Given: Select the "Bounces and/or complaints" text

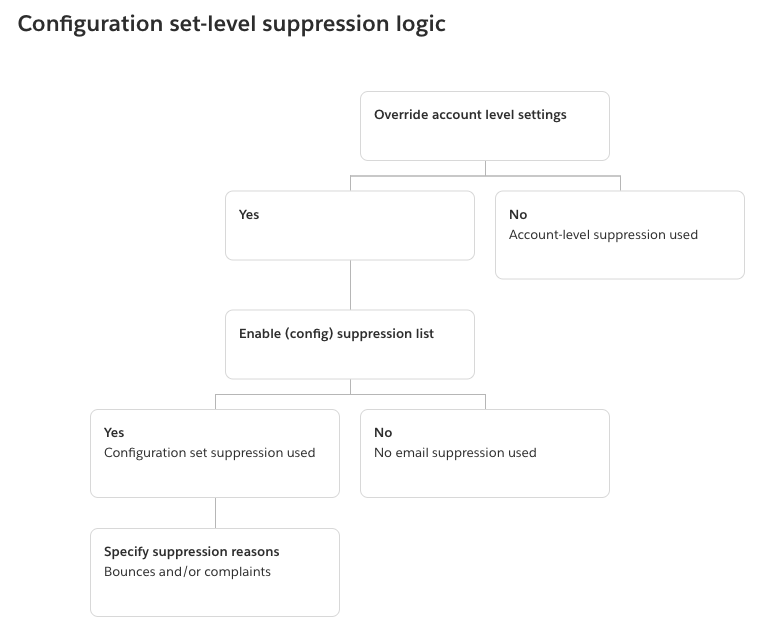Looking at the screenshot, I should pyautogui.click(x=187, y=572).
